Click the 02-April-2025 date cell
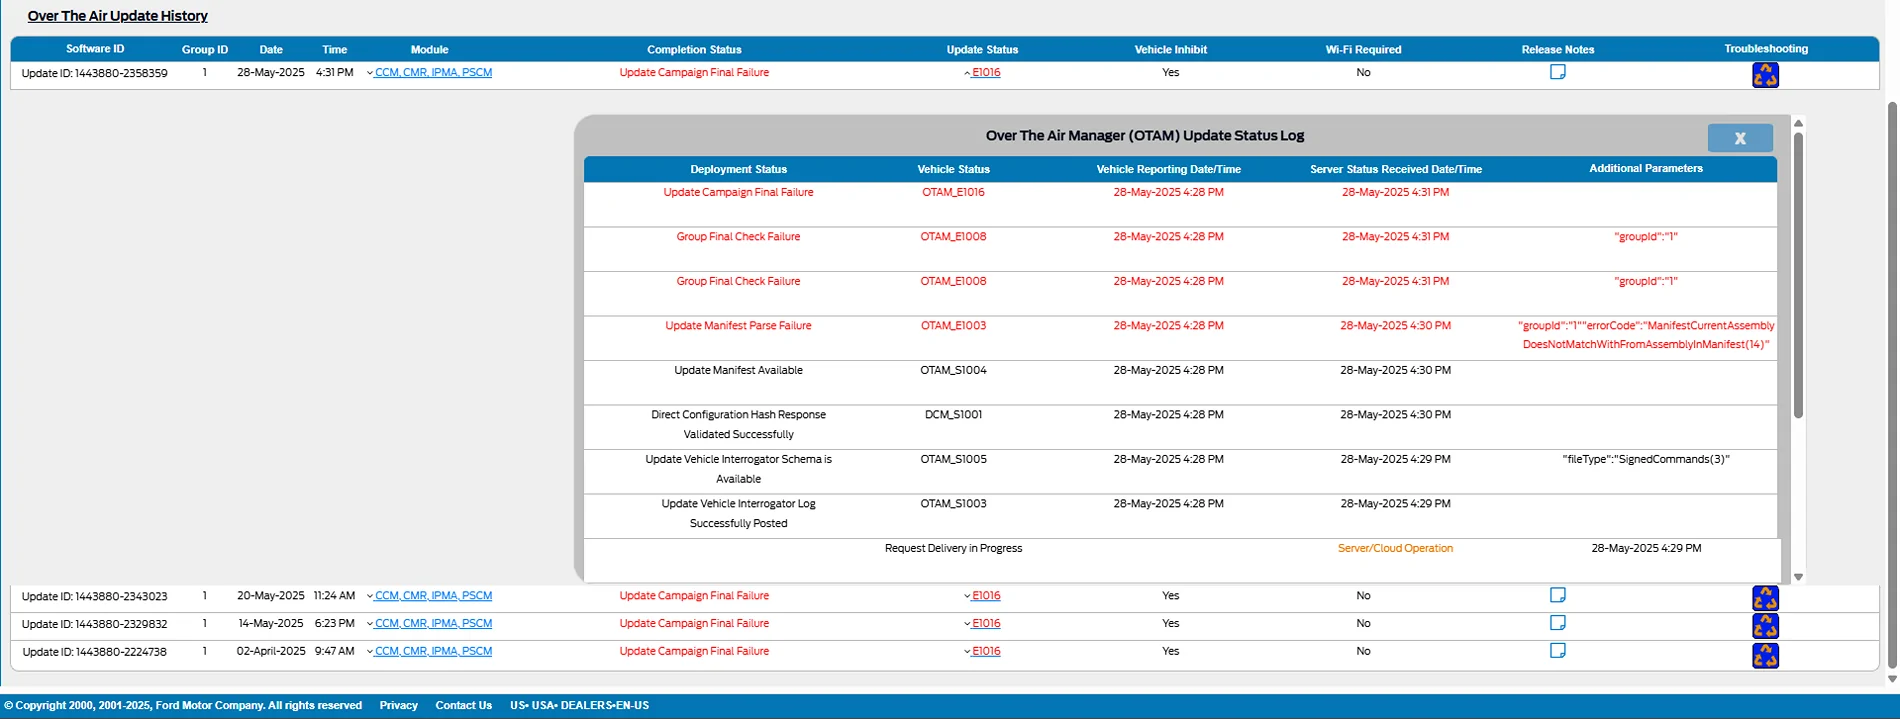This screenshot has width=1900, height=719. [271, 651]
